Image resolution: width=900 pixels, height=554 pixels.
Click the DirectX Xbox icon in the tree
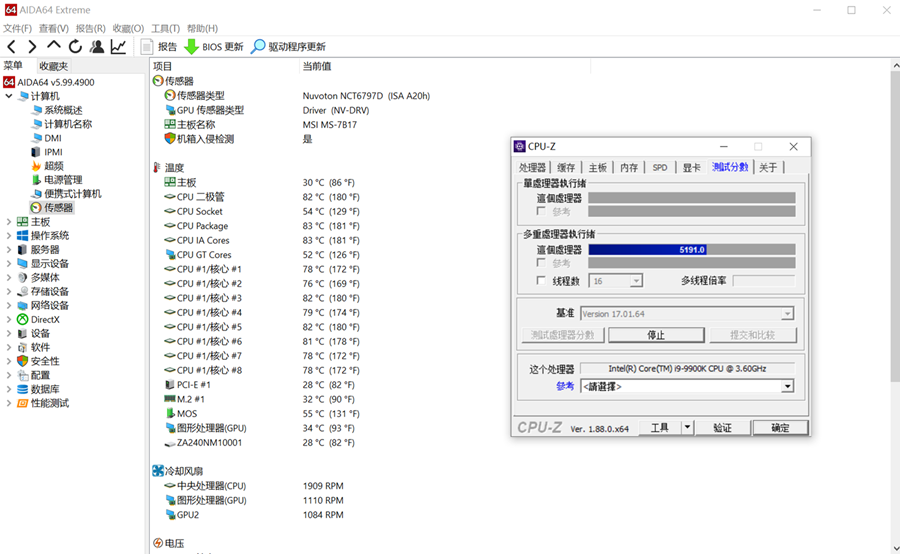22,319
